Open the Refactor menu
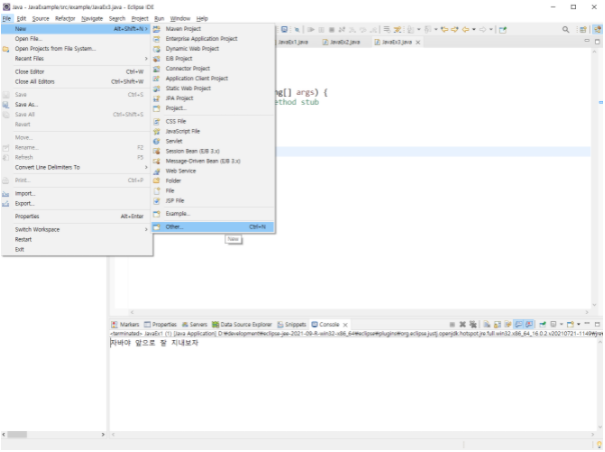Viewport: 605px width, 452px height. point(65,19)
